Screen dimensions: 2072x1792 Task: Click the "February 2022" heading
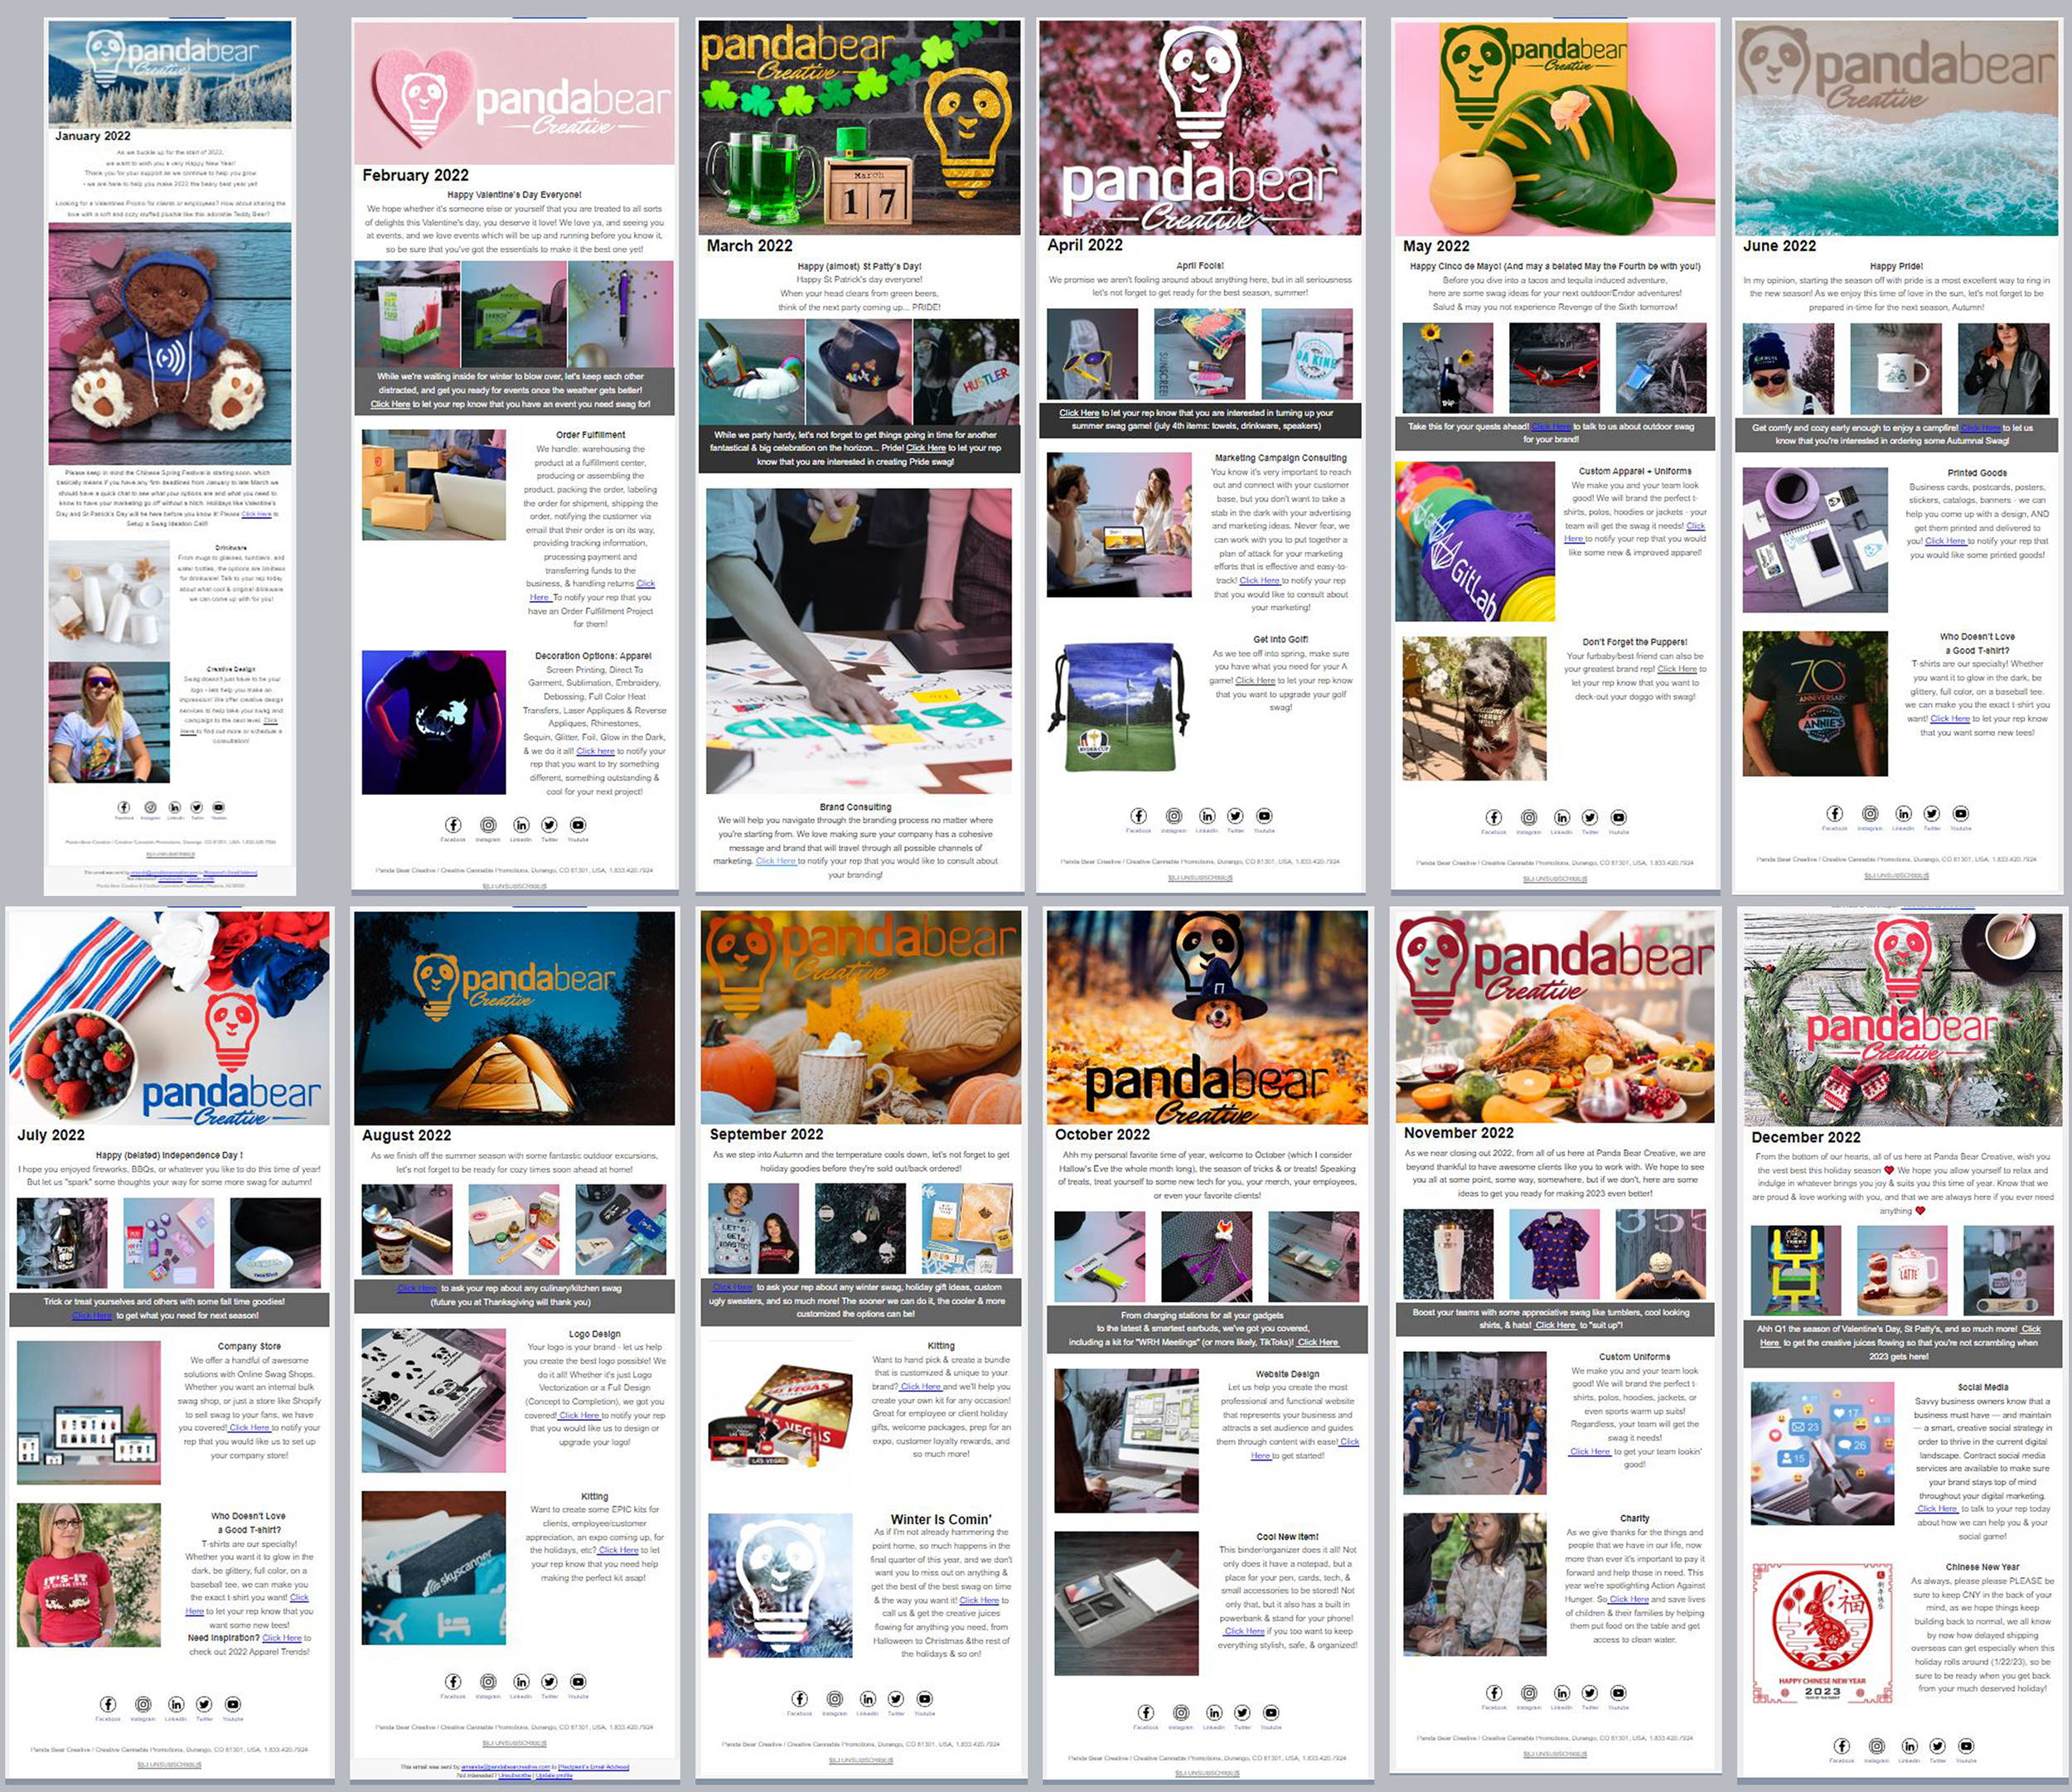(415, 175)
